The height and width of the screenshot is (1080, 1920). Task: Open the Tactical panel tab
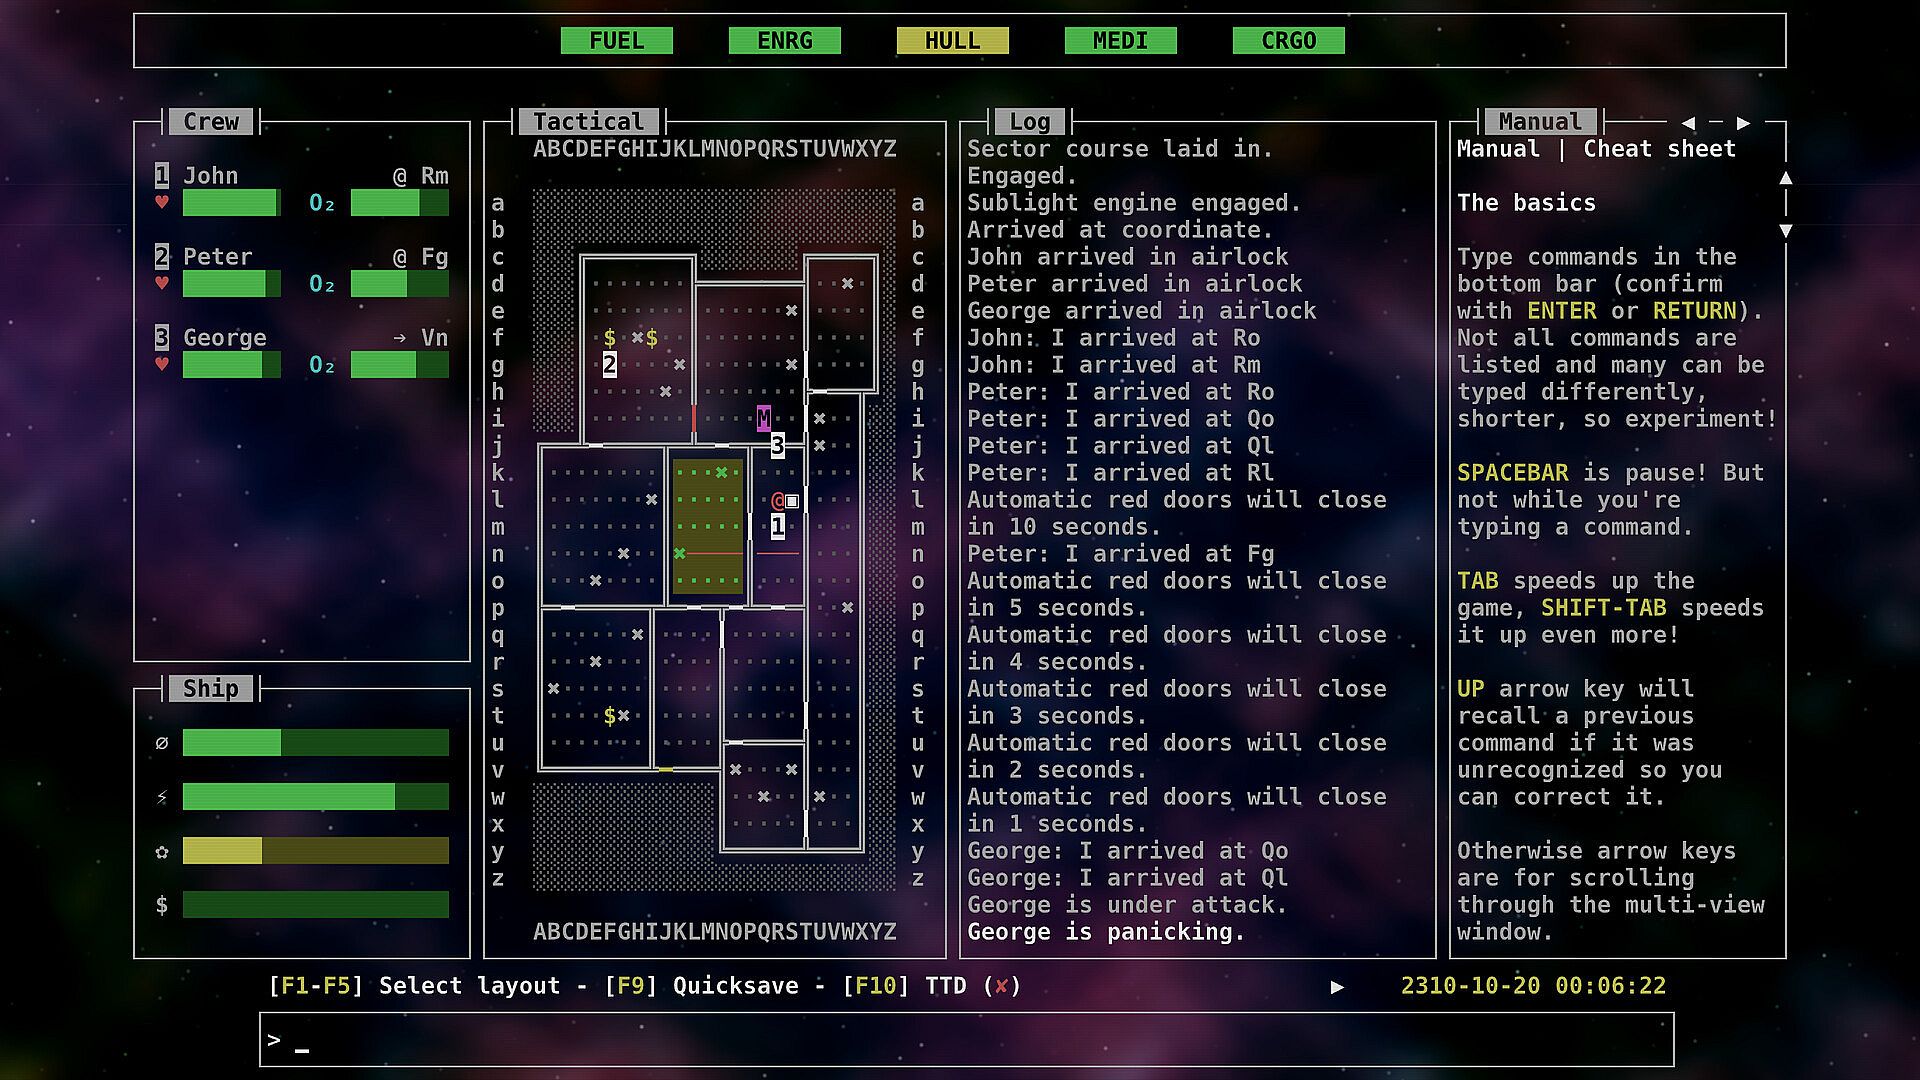point(588,122)
